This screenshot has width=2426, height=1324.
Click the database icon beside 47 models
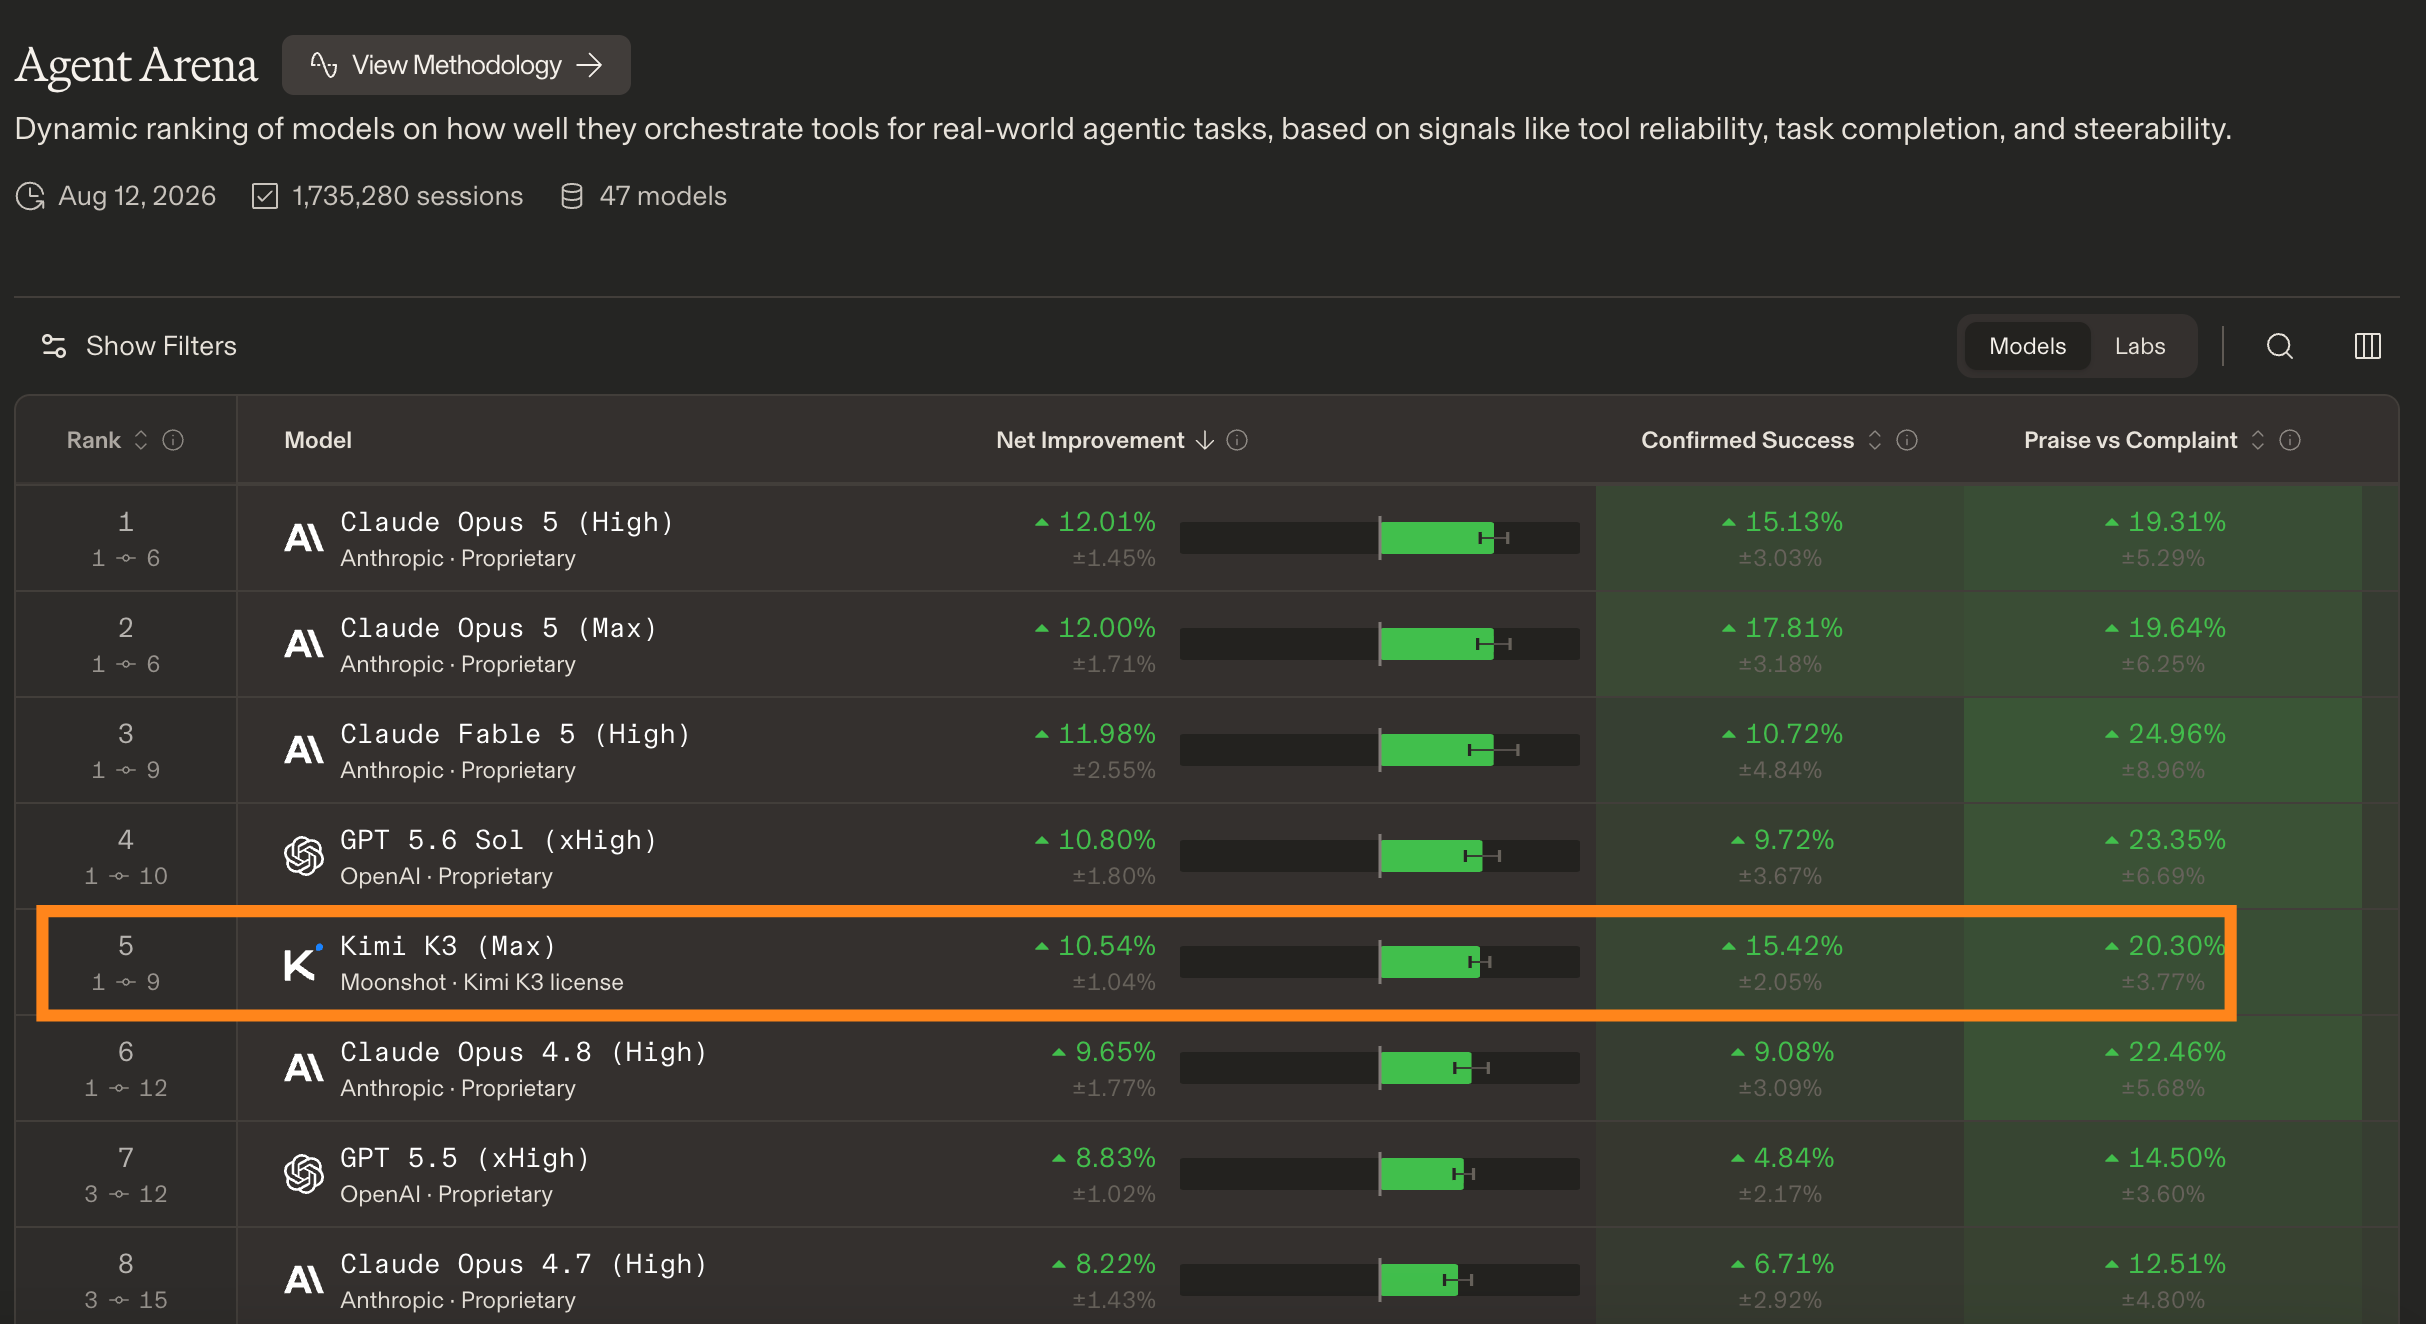coord(572,196)
